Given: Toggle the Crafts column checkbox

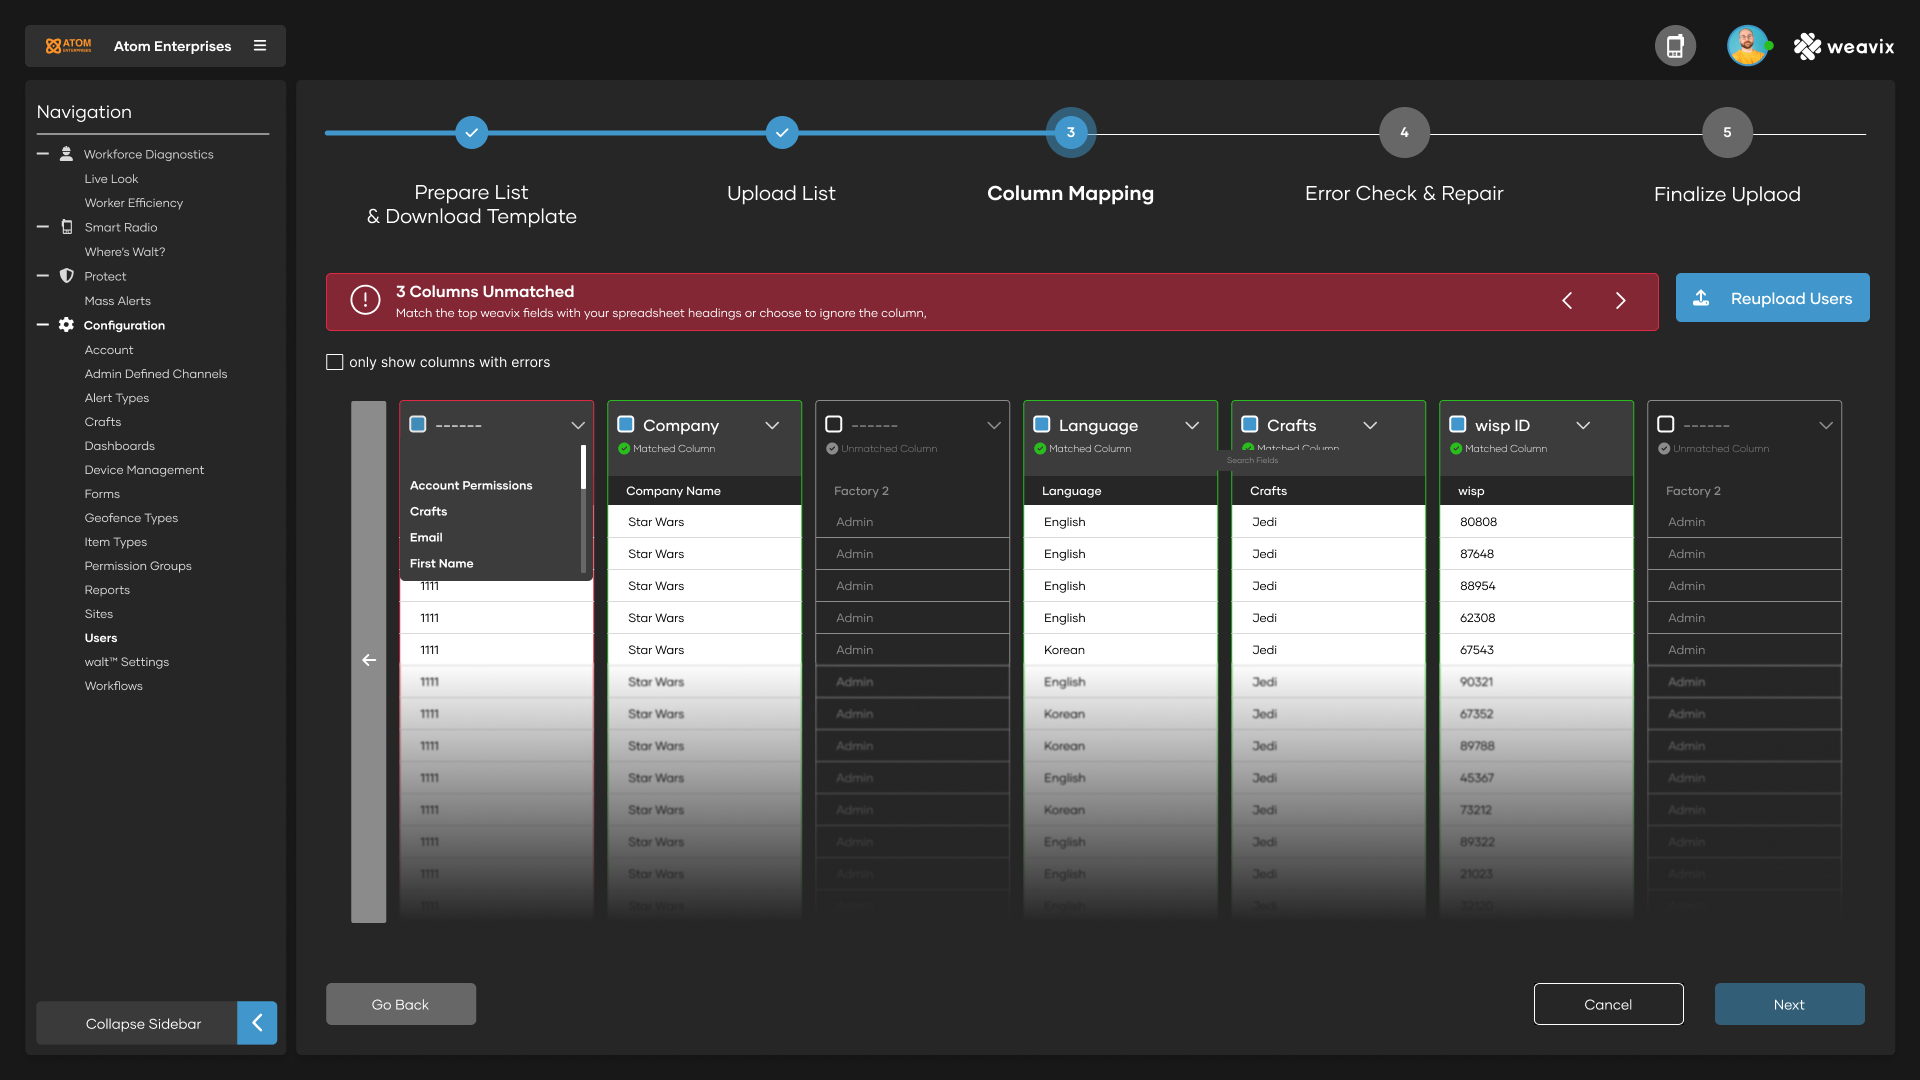Looking at the screenshot, I should tap(1250, 424).
